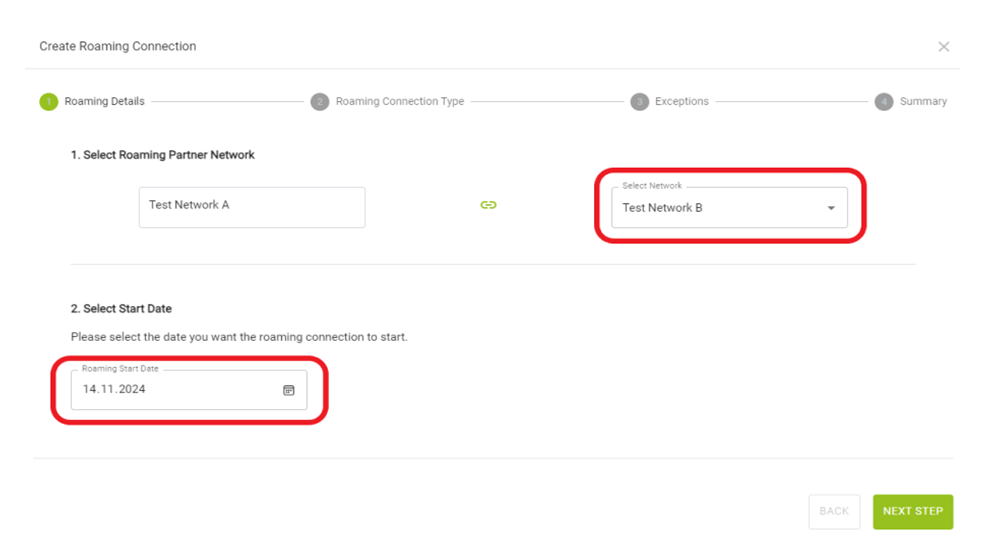Close the Create Roaming Connection dialog
The image size is (1004, 554).
pos(943,47)
